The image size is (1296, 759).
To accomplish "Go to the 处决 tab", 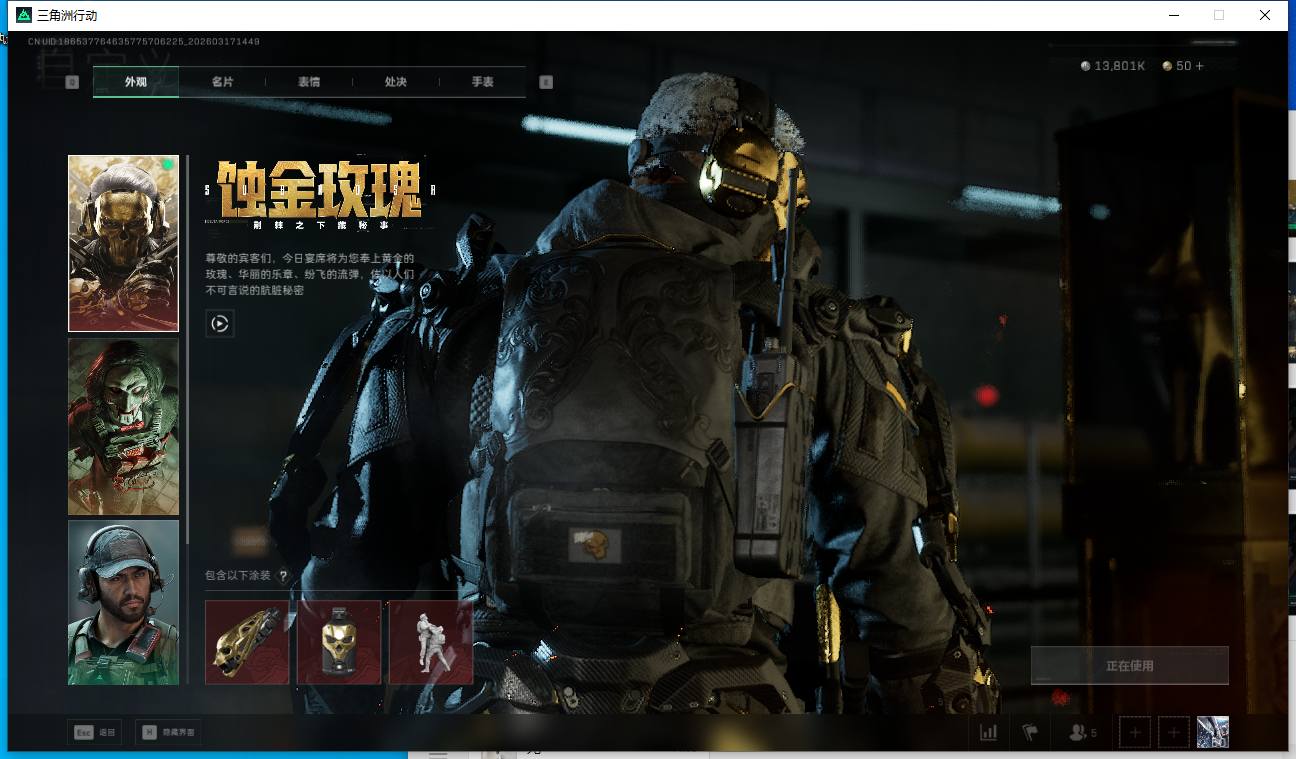I will point(395,82).
